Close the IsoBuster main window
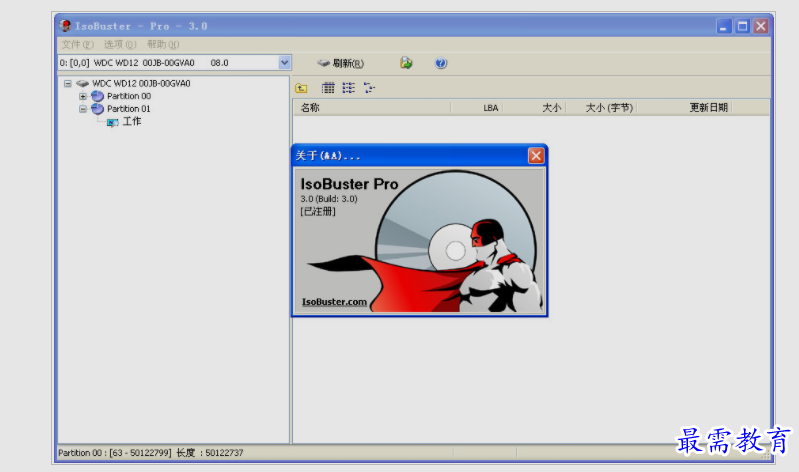This screenshot has height=472, width=799. point(761,26)
